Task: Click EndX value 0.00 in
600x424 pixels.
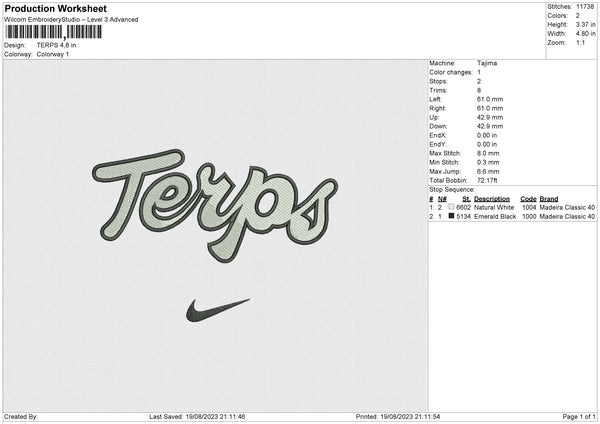Action: 487,135
